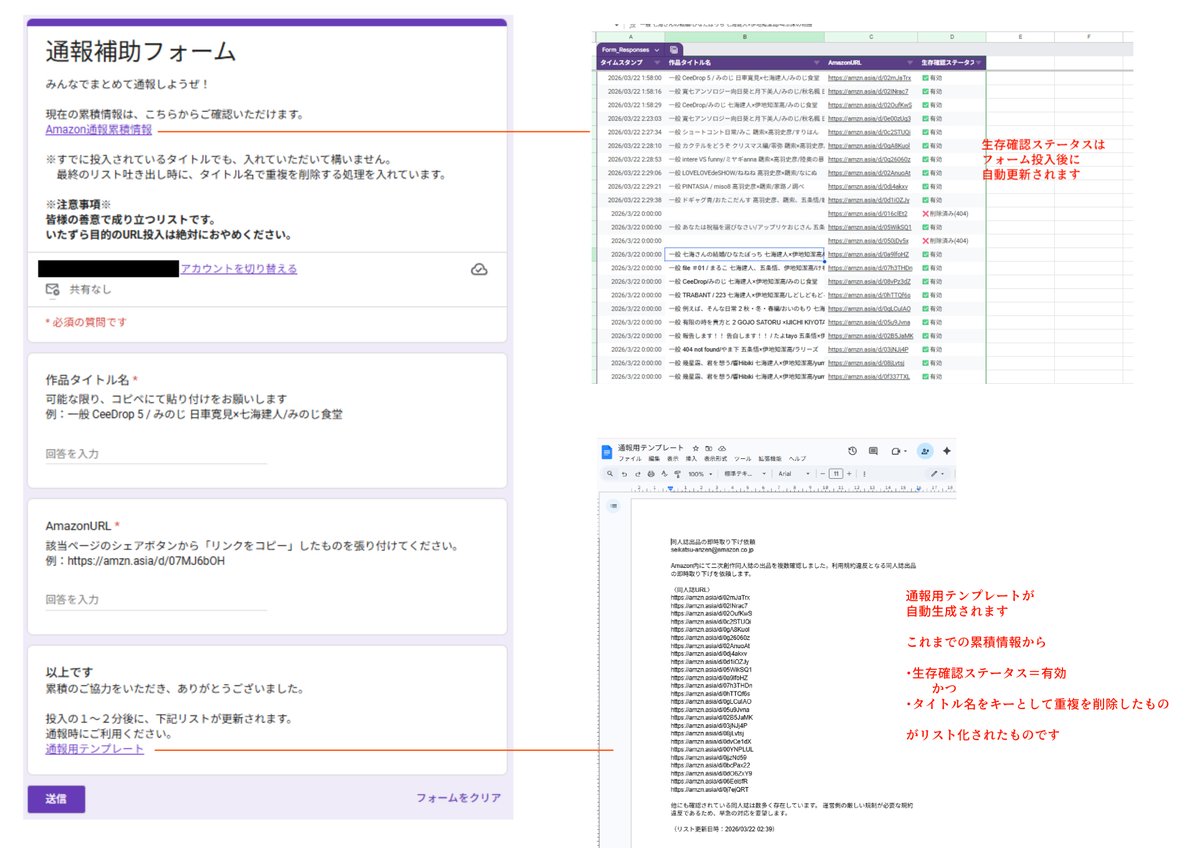This screenshot has width=1199, height=848.
Task: Check the Docs cloud save status icon
Action: 722,448
